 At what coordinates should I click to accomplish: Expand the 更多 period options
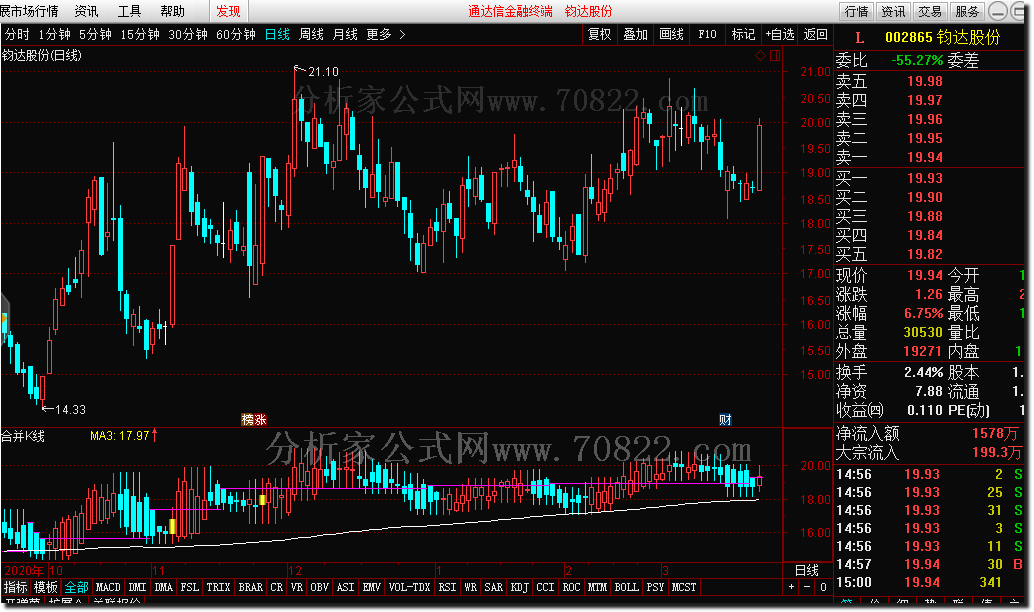click(386, 34)
